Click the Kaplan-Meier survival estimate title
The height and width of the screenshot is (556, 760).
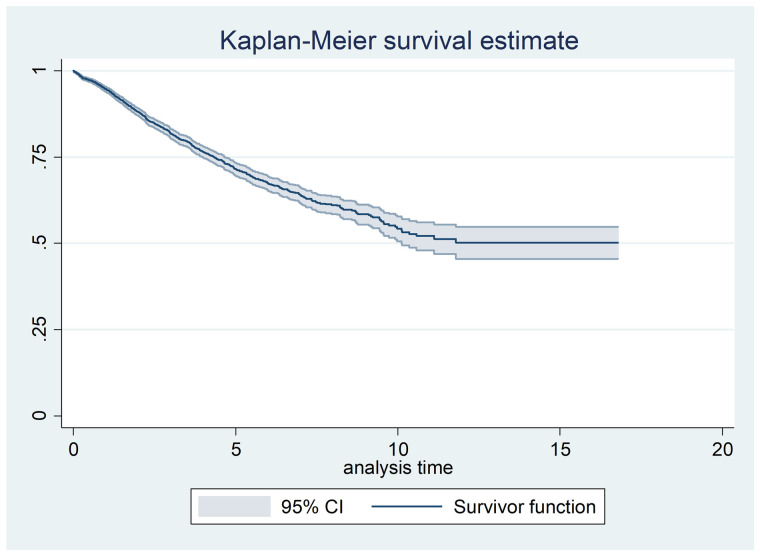[399, 41]
